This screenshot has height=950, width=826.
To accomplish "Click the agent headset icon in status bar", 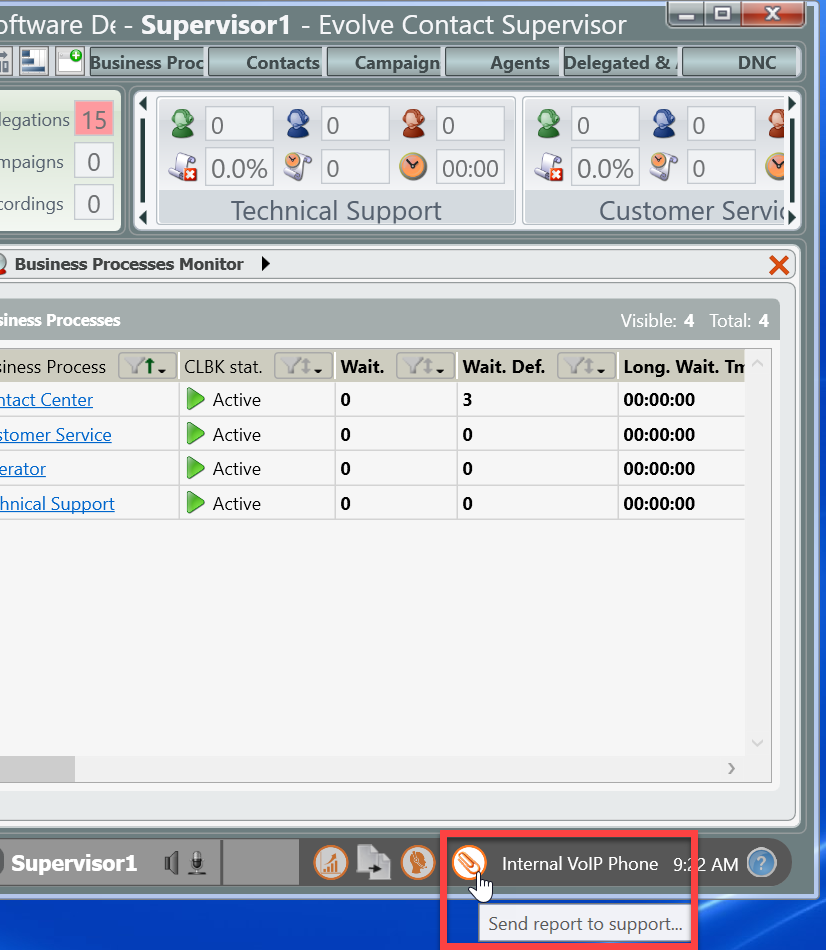I will 417,862.
